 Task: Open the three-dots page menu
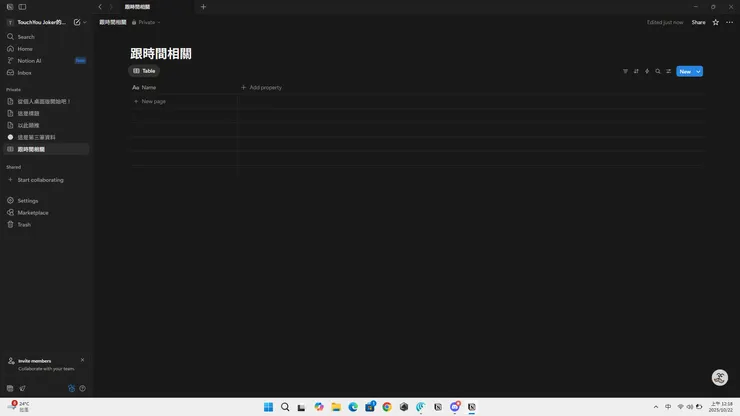coord(730,22)
